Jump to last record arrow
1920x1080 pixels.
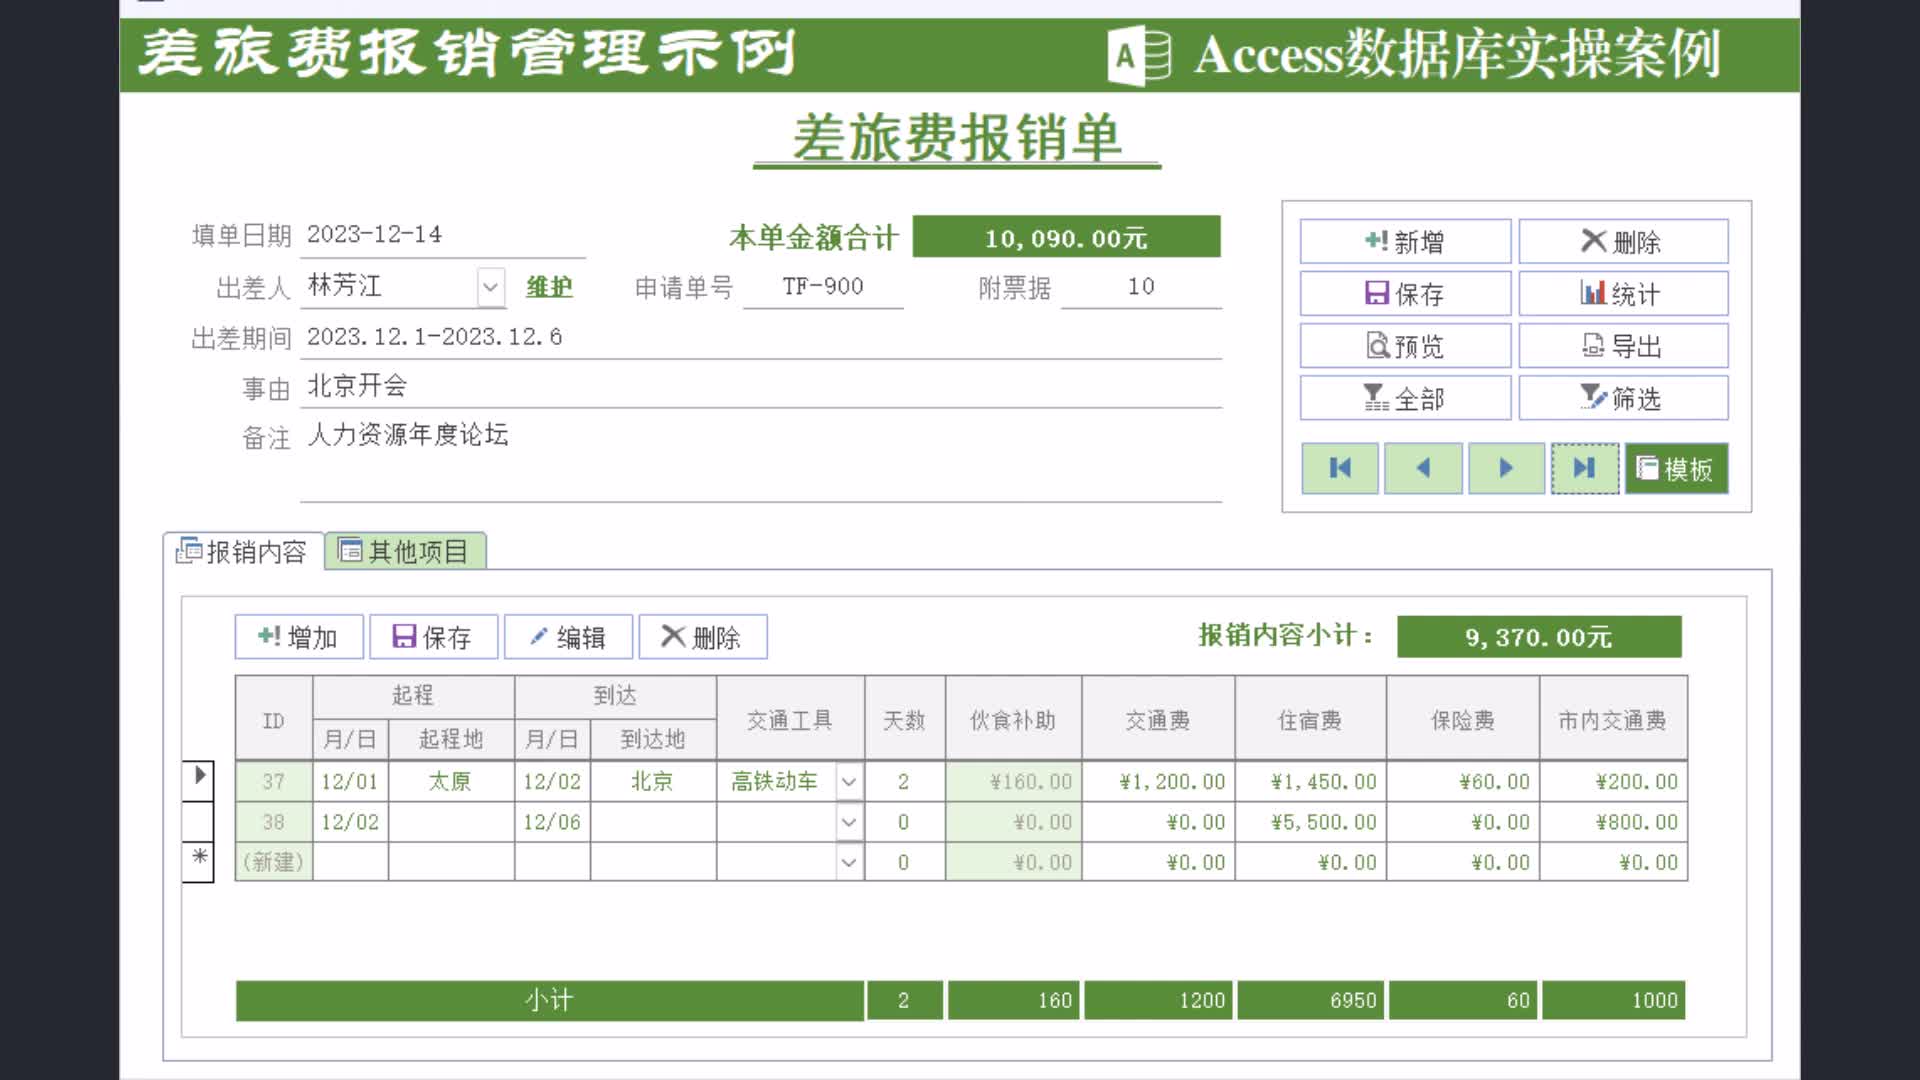point(1585,468)
